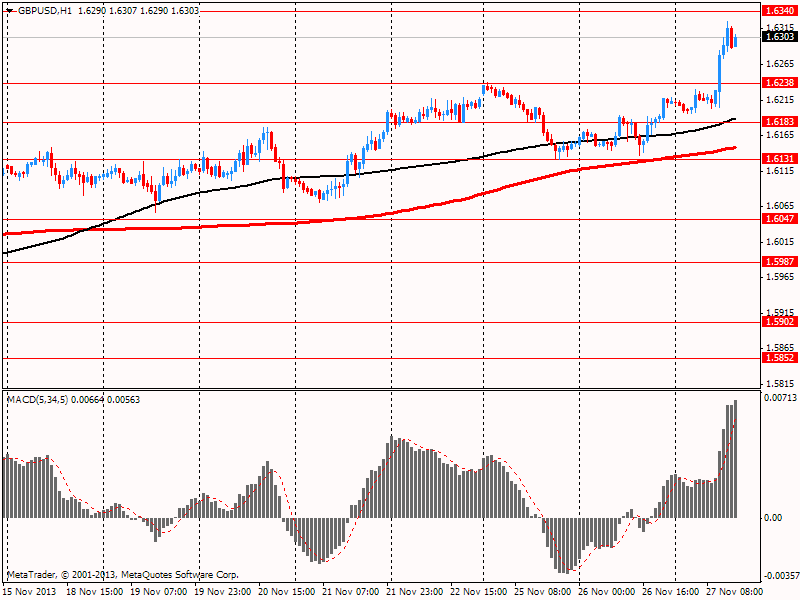This screenshot has height=600, width=800.
Task: Click the 1.6165 price axis value
Action: coord(780,135)
